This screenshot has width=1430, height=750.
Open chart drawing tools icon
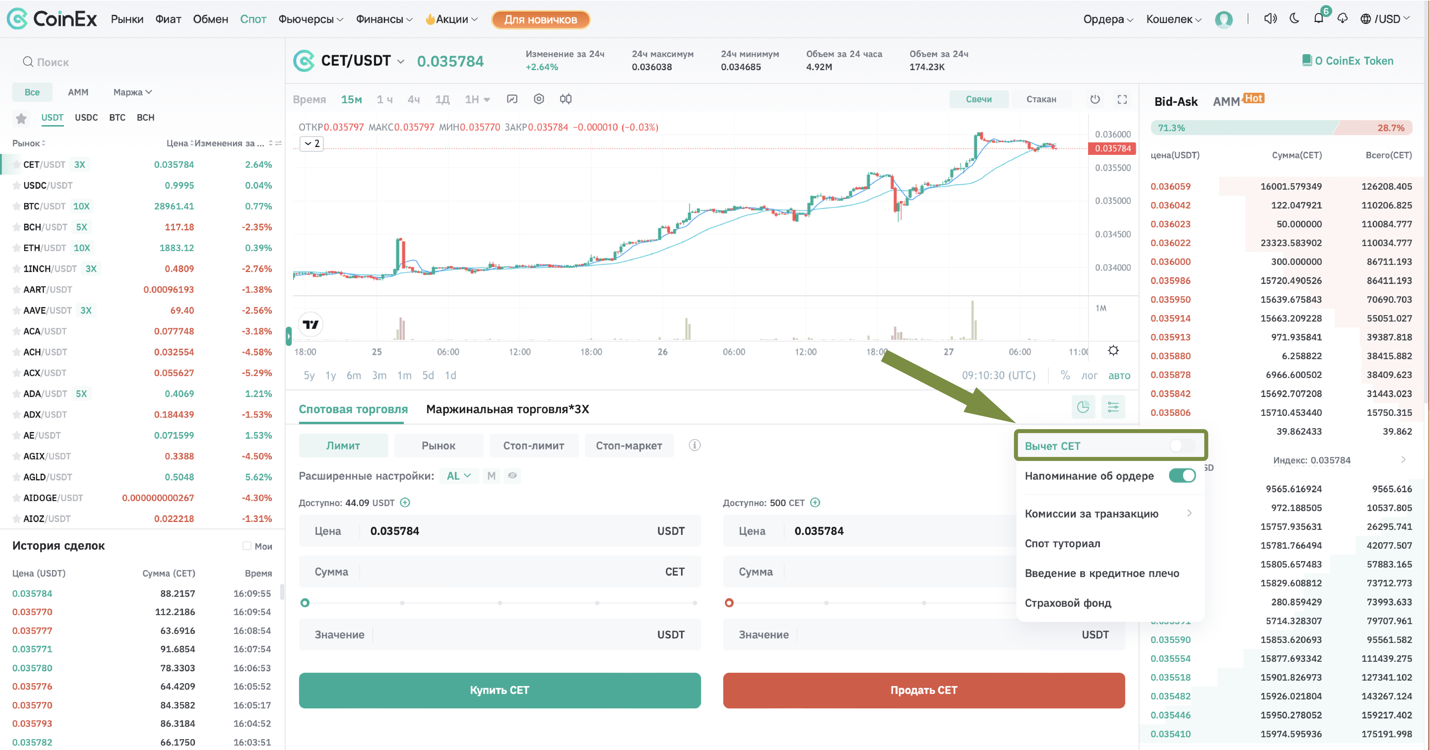click(x=512, y=99)
